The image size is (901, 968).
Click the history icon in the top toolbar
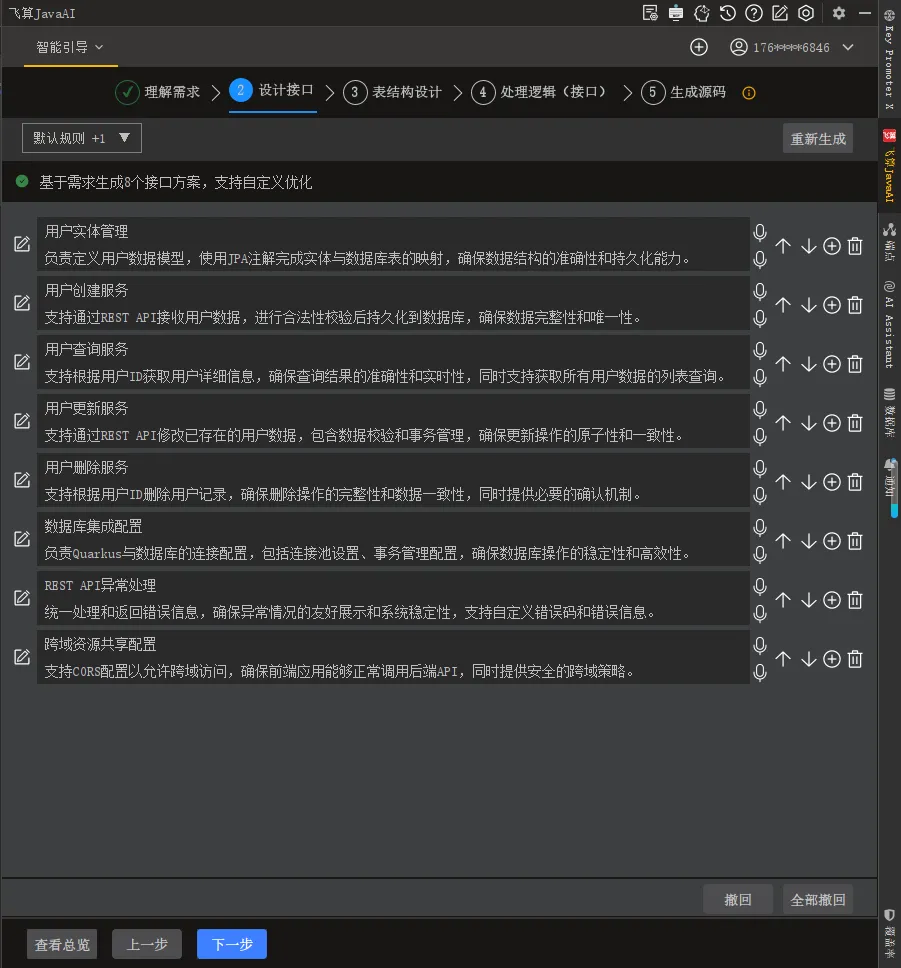(x=728, y=13)
